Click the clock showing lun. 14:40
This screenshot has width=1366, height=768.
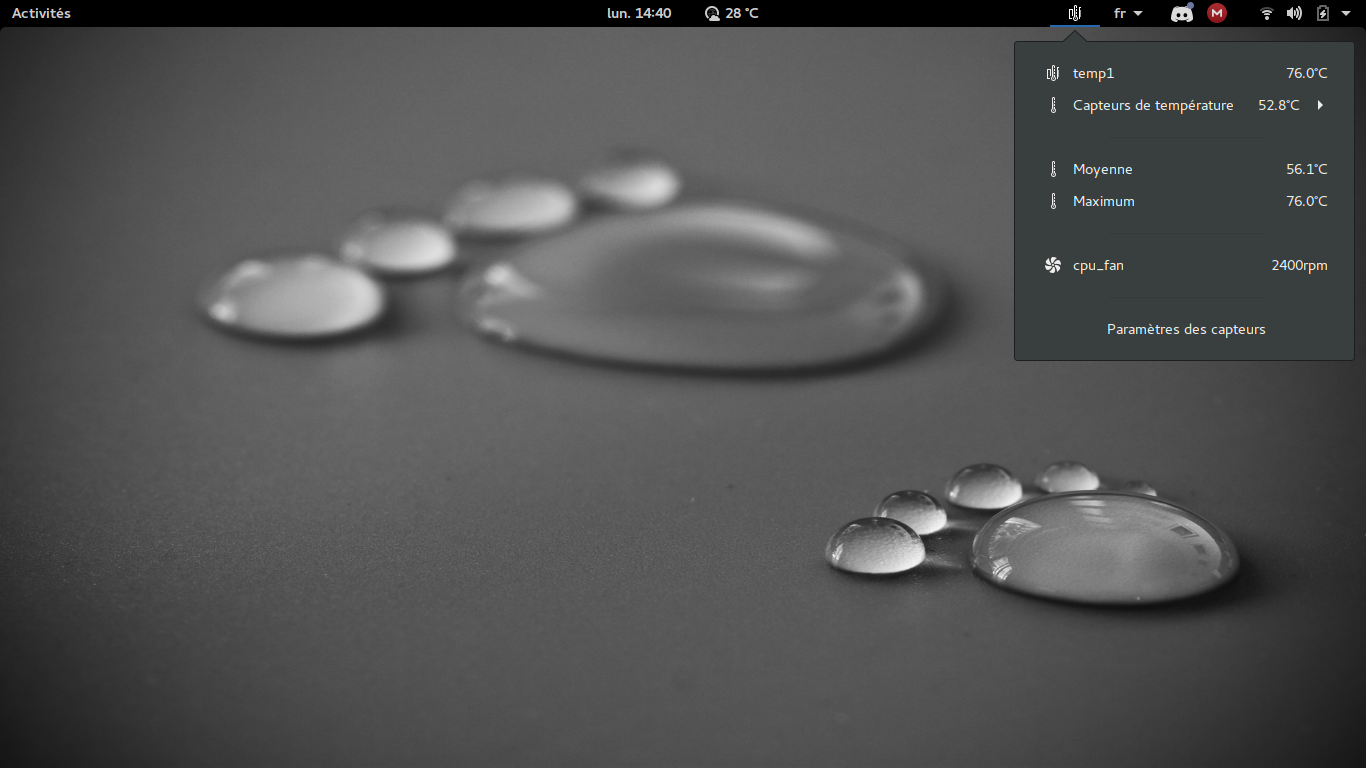[x=639, y=13]
